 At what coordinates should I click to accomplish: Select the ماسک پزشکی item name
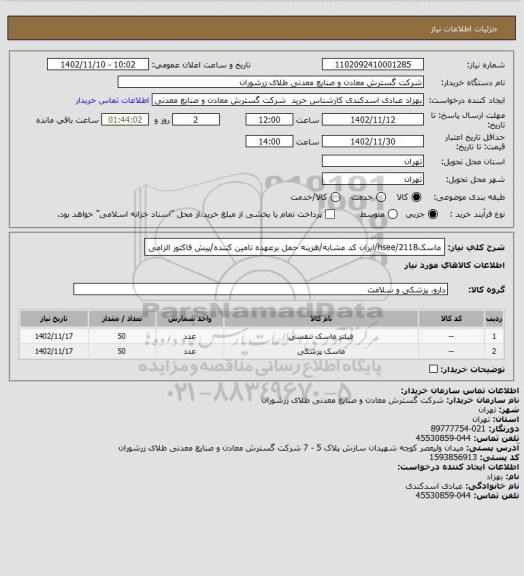click(x=321, y=352)
